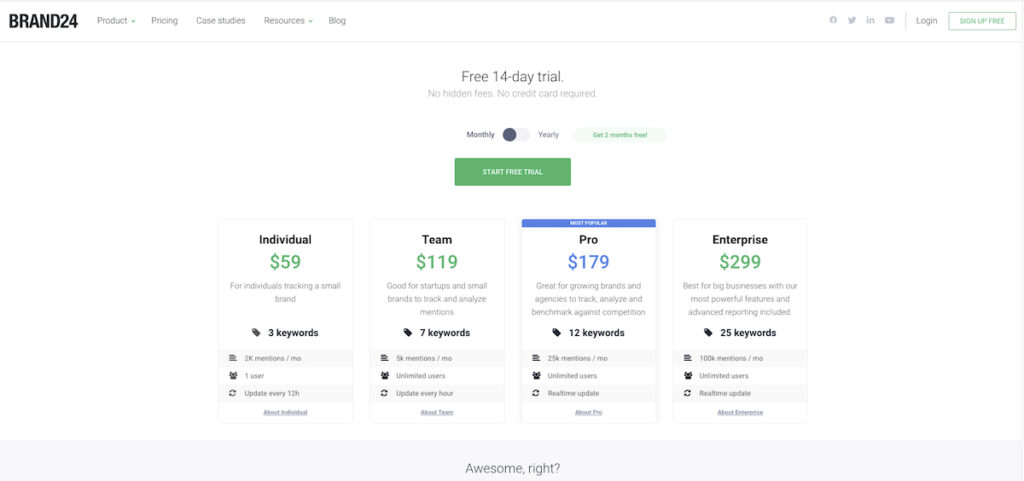Click the 'Update every 12h' row
Viewport: 1024px width, 481px height.
coord(285,394)
